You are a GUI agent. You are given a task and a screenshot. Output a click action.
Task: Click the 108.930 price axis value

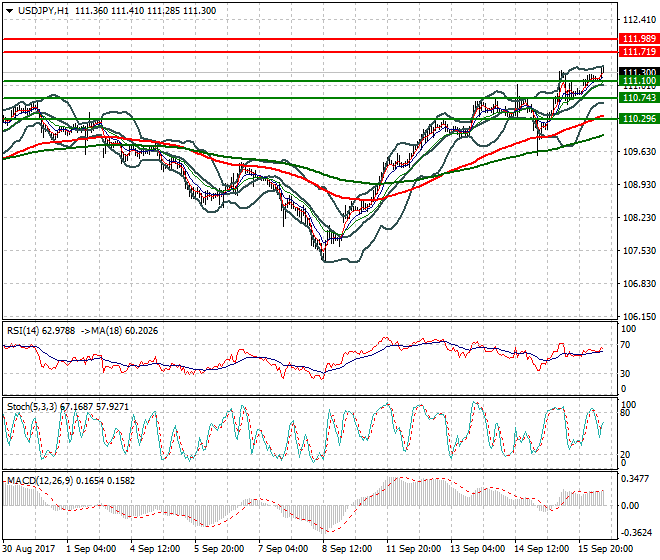(x=639, y=184)
